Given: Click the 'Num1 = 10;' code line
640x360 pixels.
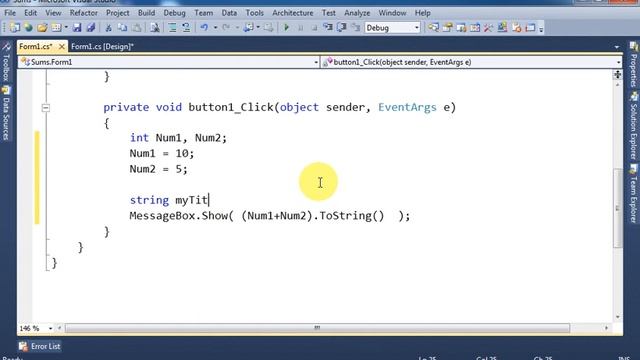Looking at the screenshot, I should coord(162,154).
